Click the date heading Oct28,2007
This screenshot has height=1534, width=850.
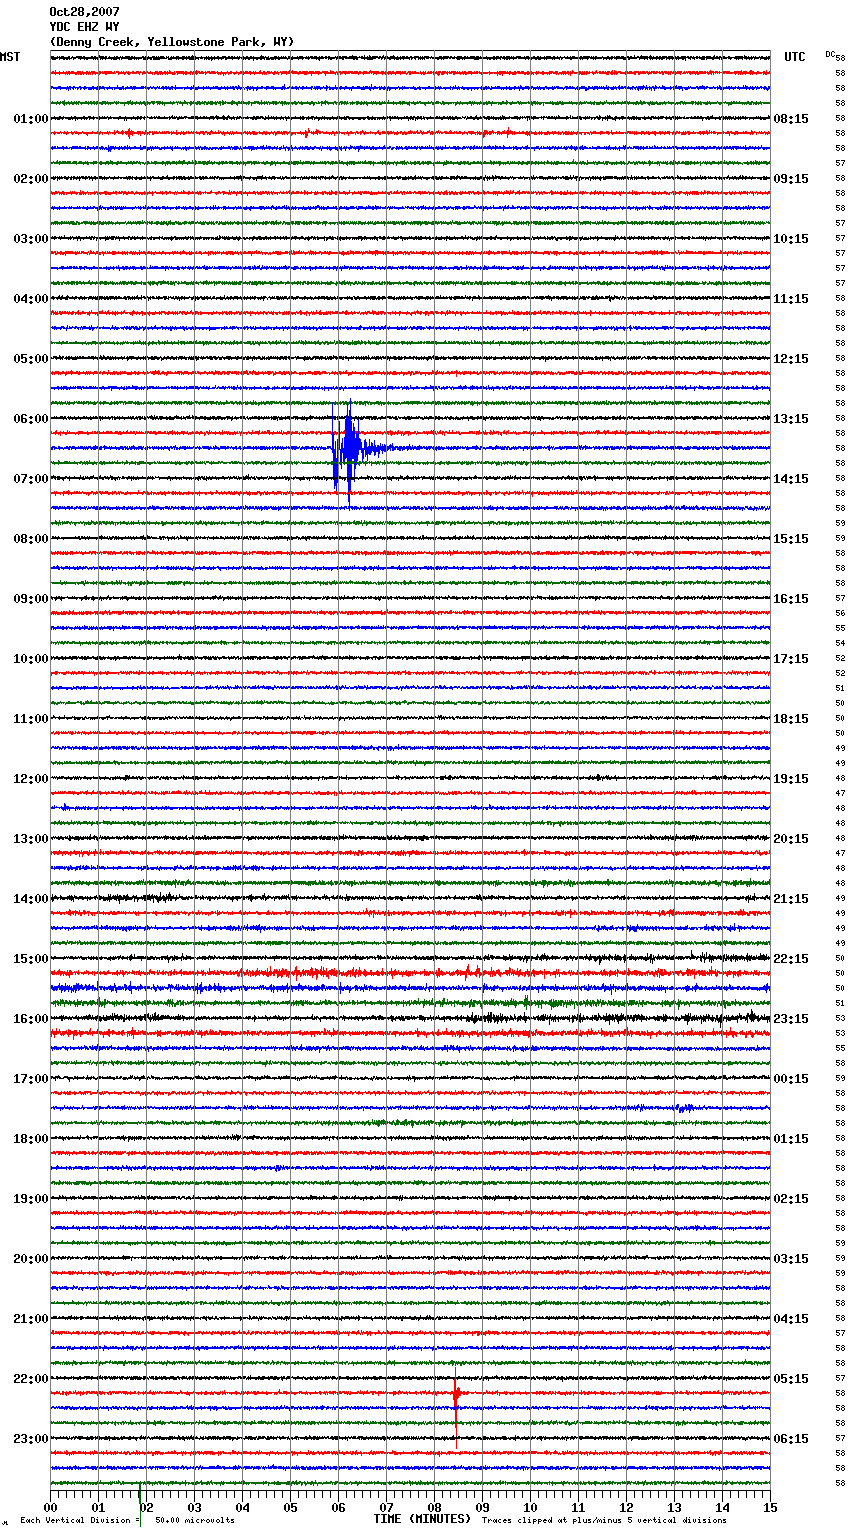(x=84, y=12)
